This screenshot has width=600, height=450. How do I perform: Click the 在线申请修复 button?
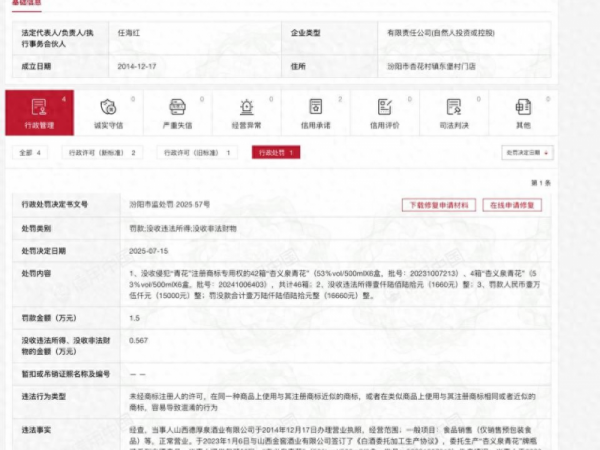(512, 204)
